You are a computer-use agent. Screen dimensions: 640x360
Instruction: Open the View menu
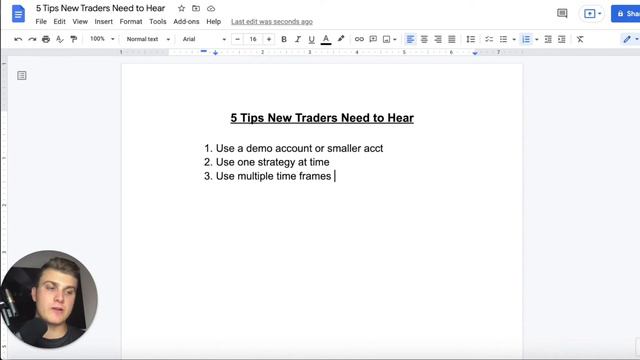pyautogui.click(x=80, y=22)
